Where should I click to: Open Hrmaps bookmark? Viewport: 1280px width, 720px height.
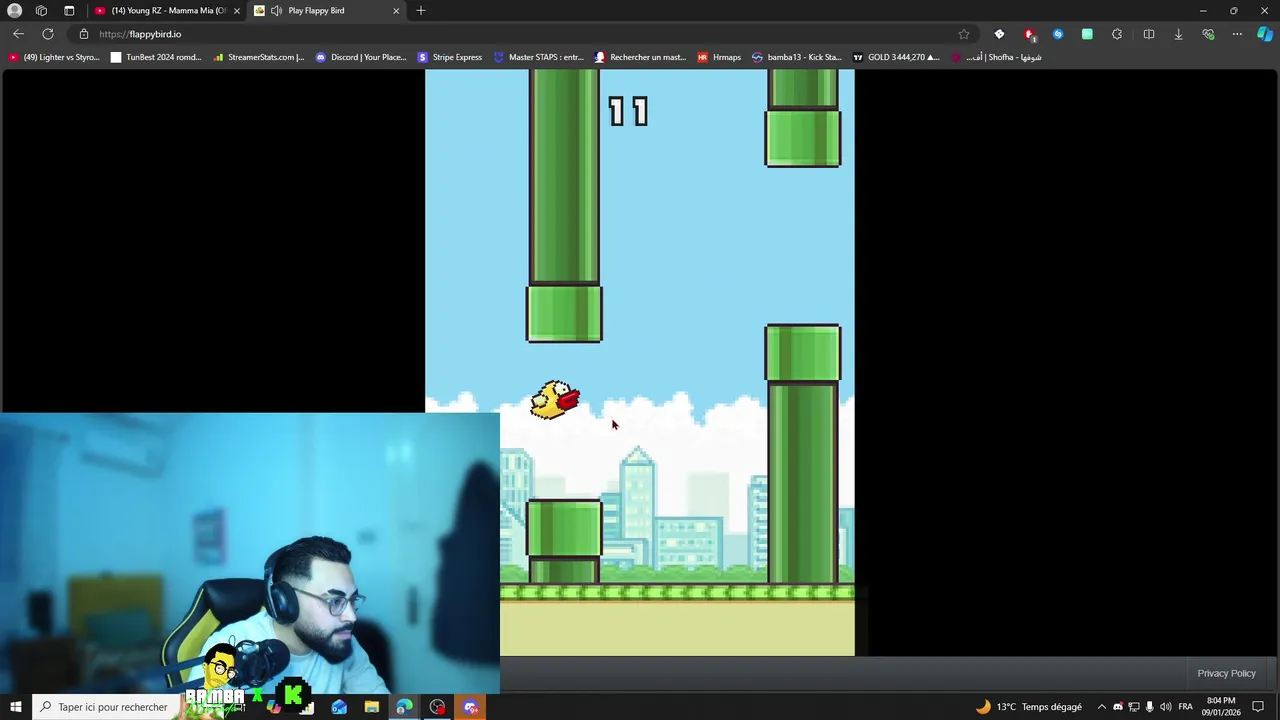click(x=719, y=57)
